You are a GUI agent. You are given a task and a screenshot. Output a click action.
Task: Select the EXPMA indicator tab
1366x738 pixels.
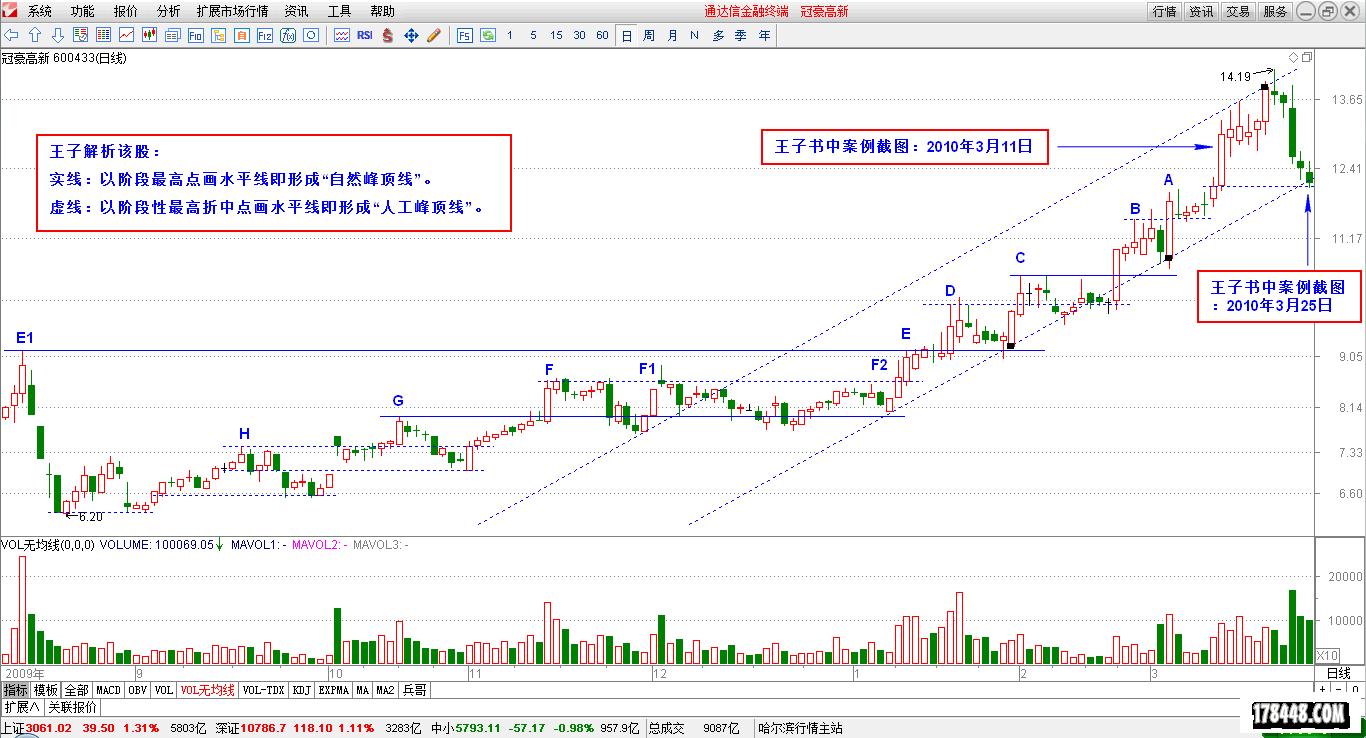pos(334,690)
